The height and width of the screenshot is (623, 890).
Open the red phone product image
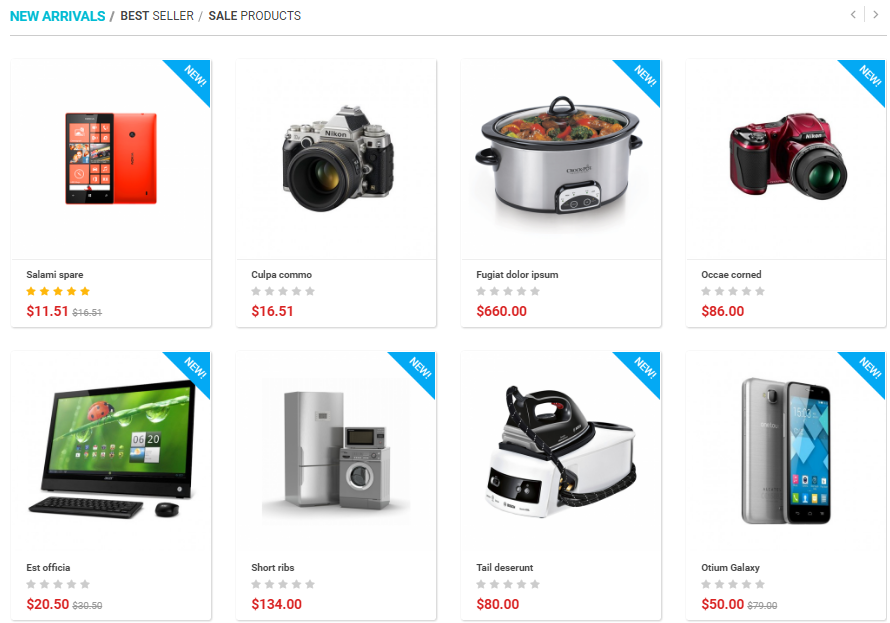[x=111, y=158]
